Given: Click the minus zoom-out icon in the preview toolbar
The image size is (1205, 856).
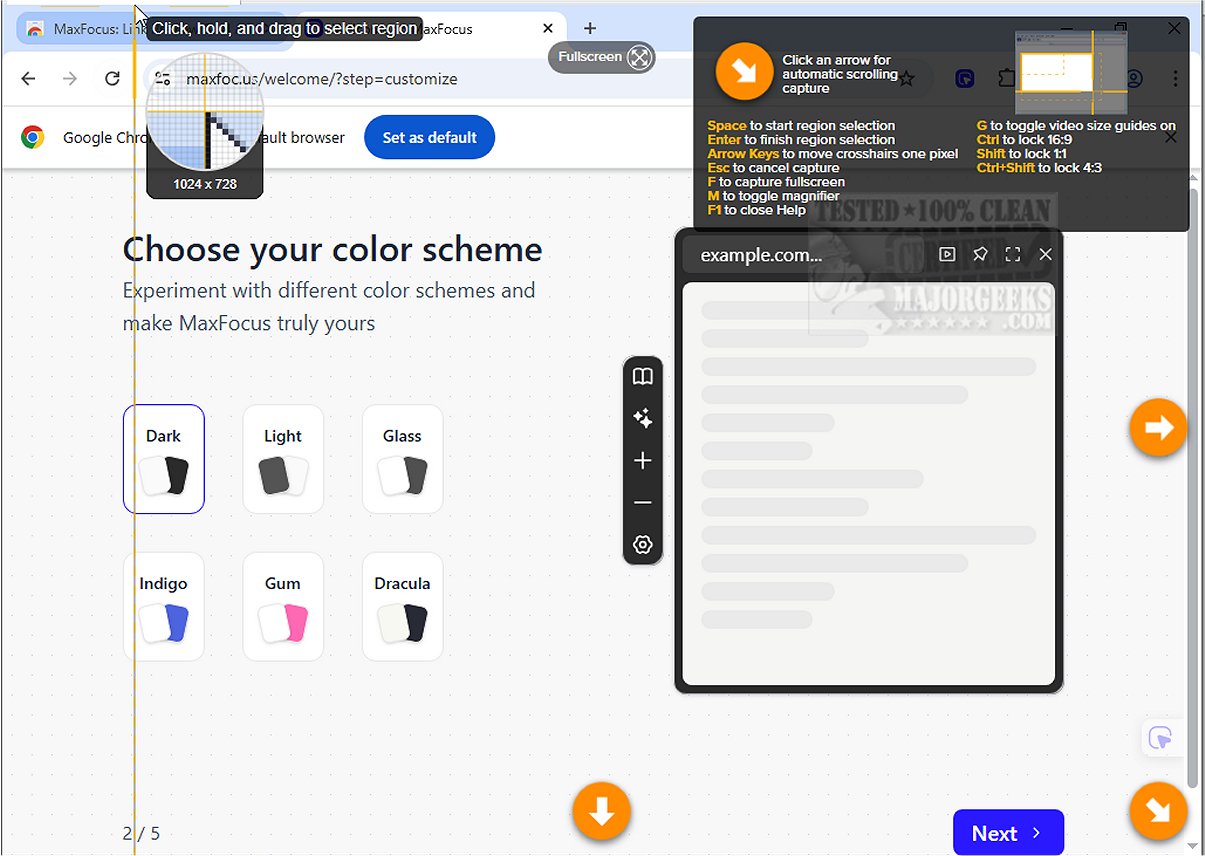Looking at the screenshot, I should coord(643,503).
